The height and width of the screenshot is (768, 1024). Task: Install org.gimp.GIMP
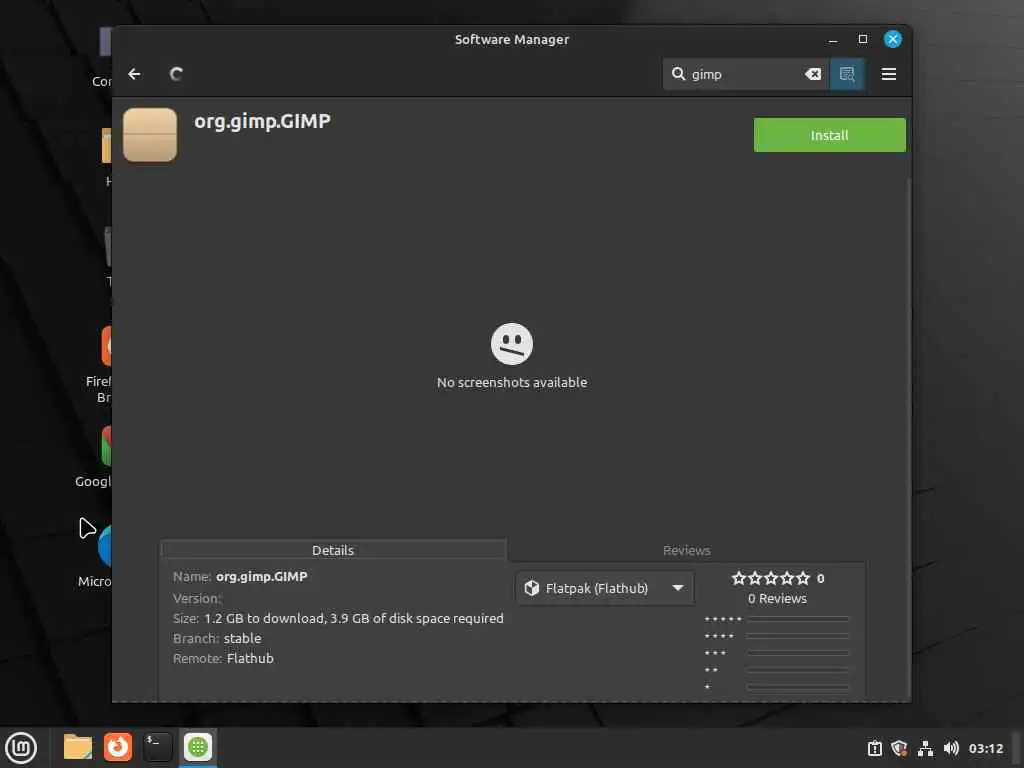(x=829, y=135)
